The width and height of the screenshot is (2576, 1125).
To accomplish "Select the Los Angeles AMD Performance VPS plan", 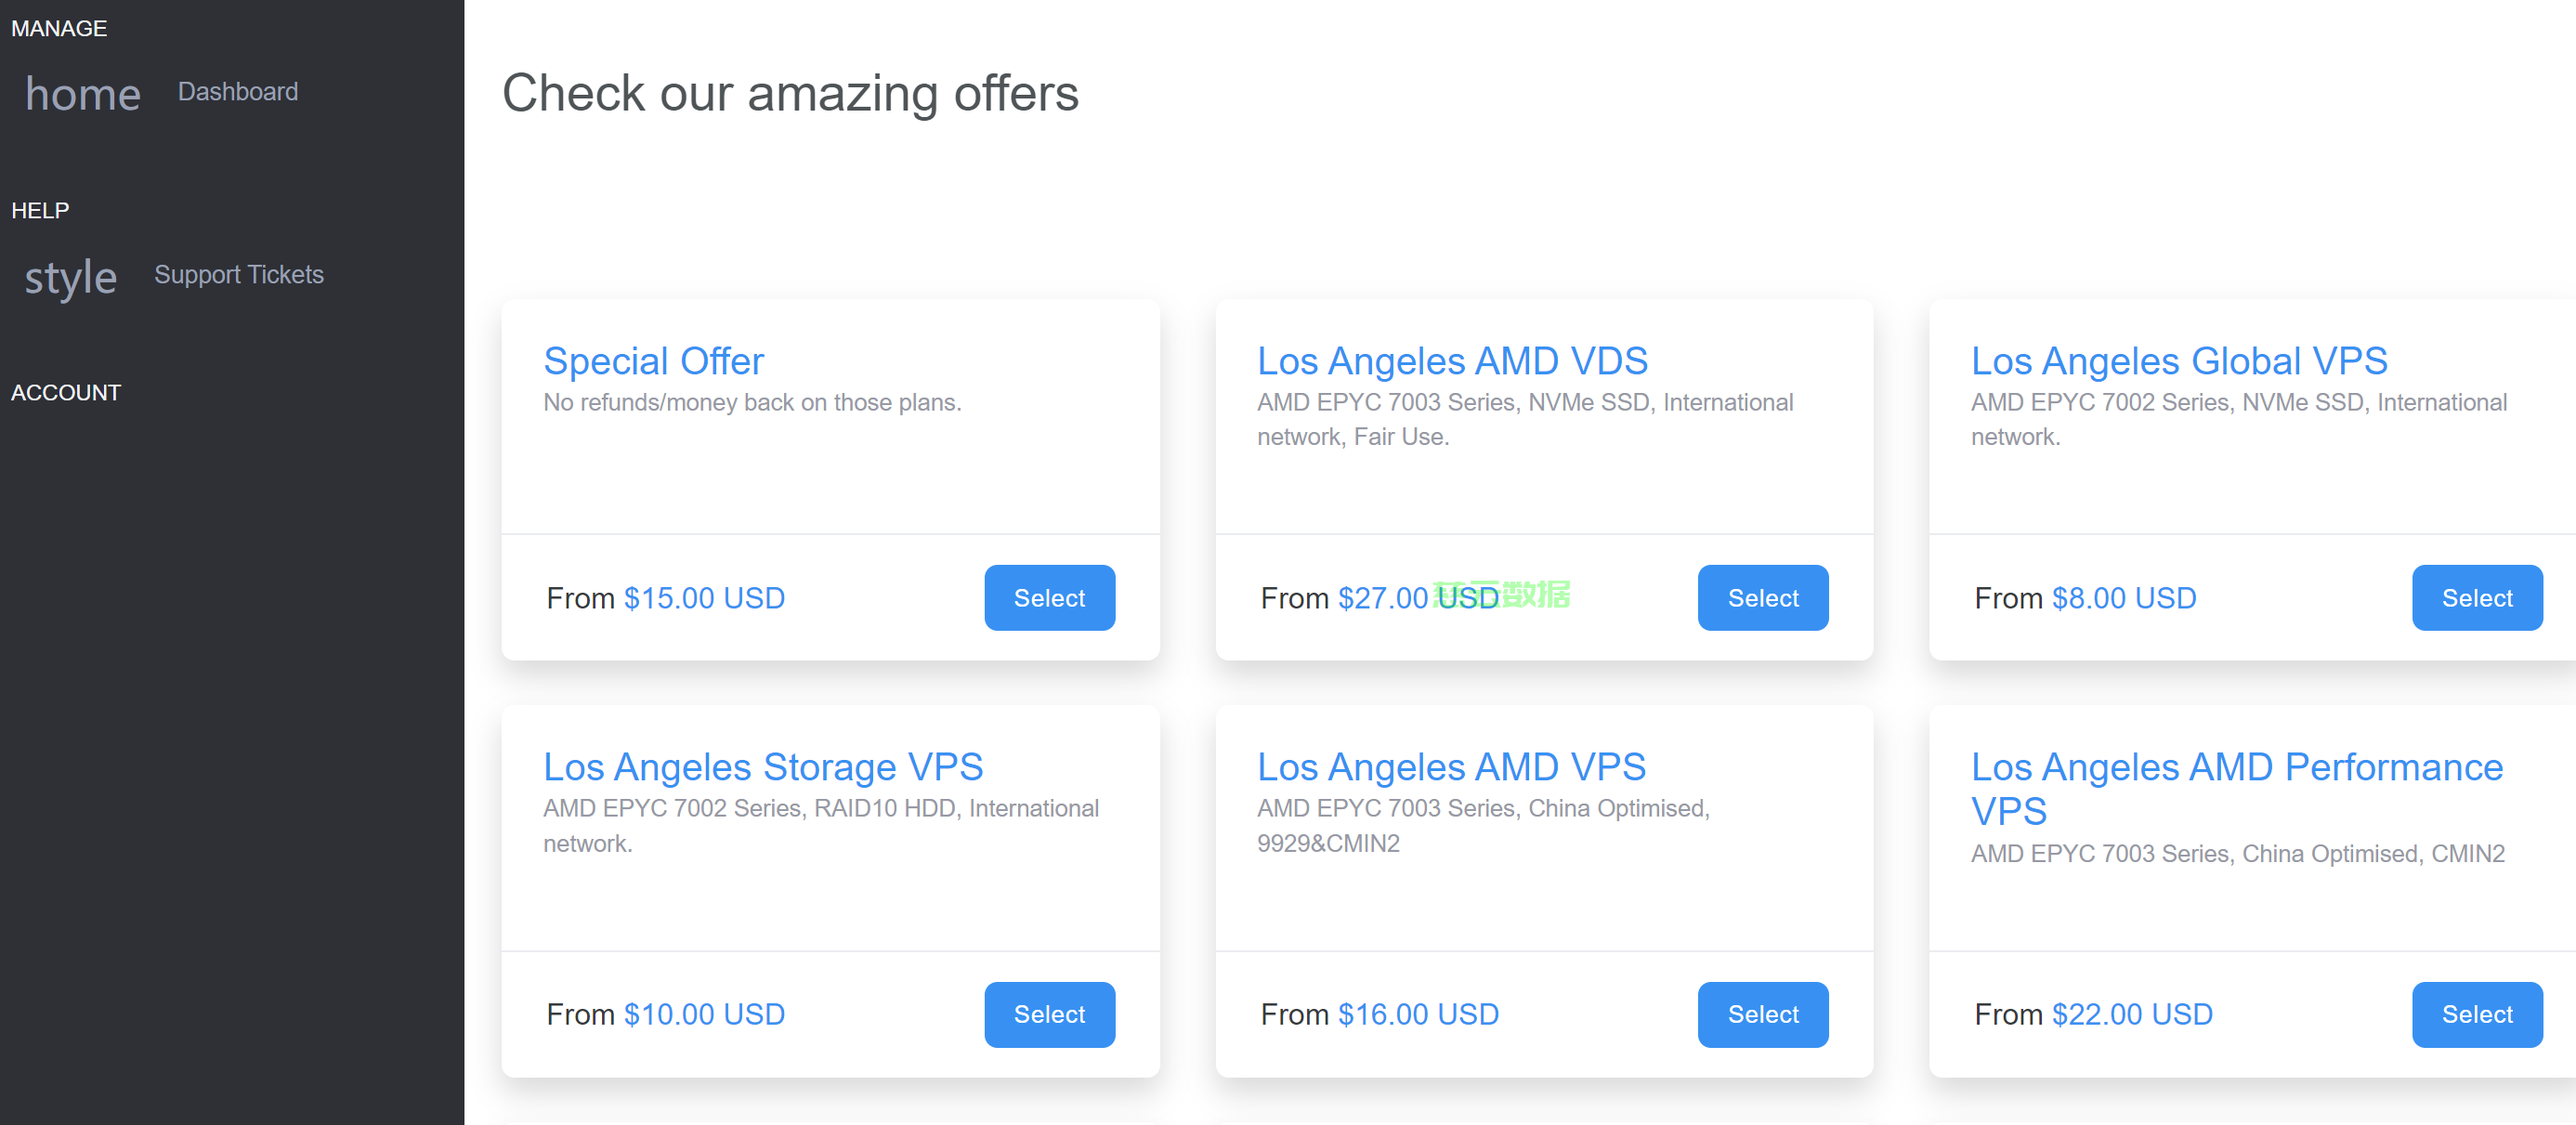I will [2477, 1015].
